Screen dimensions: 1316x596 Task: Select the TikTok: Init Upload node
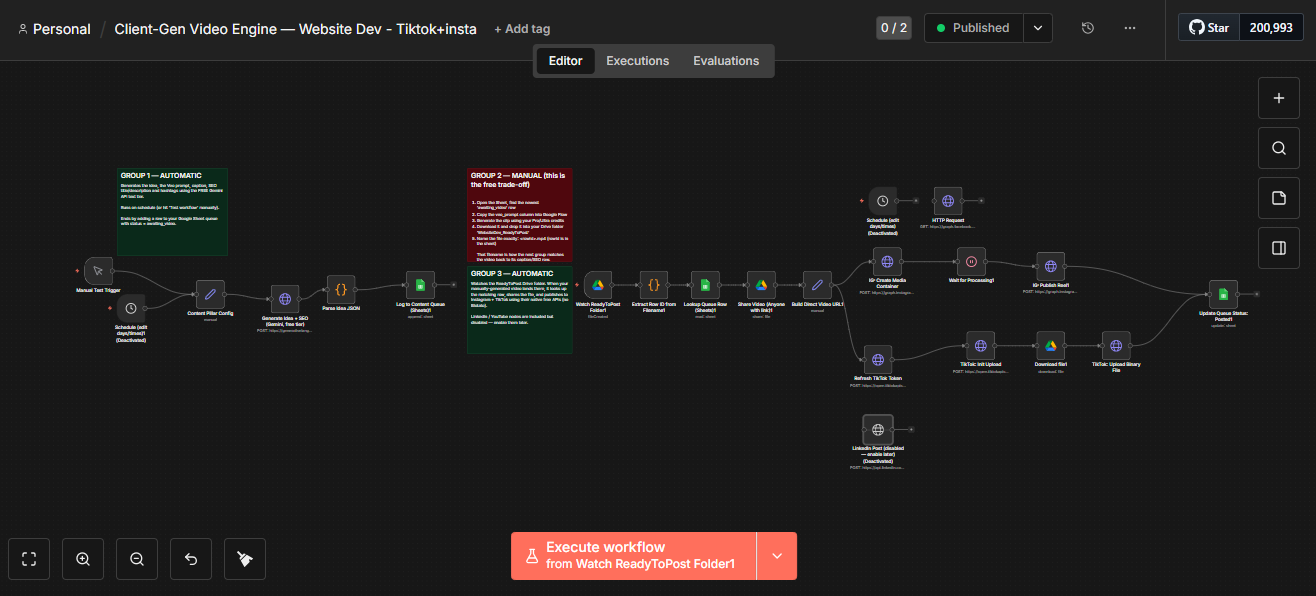pos(981,346)
